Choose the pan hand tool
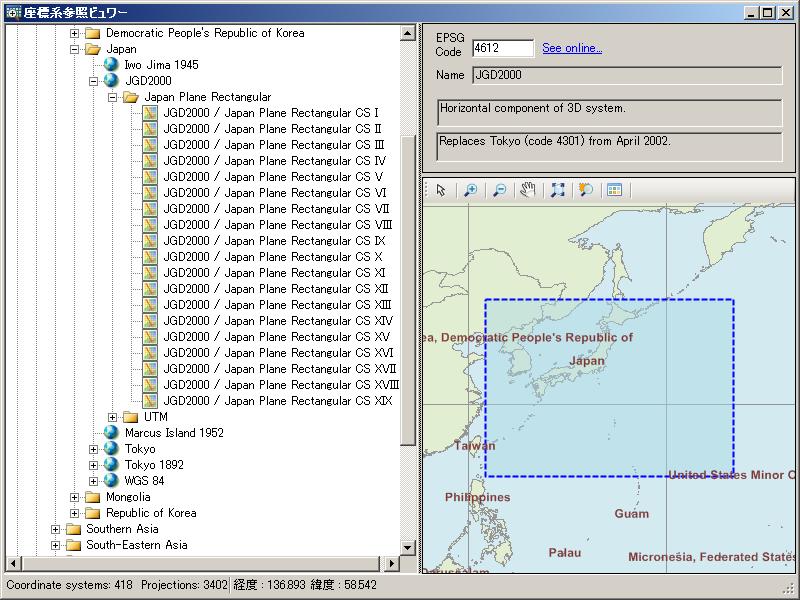 click(x=528, y=190)
